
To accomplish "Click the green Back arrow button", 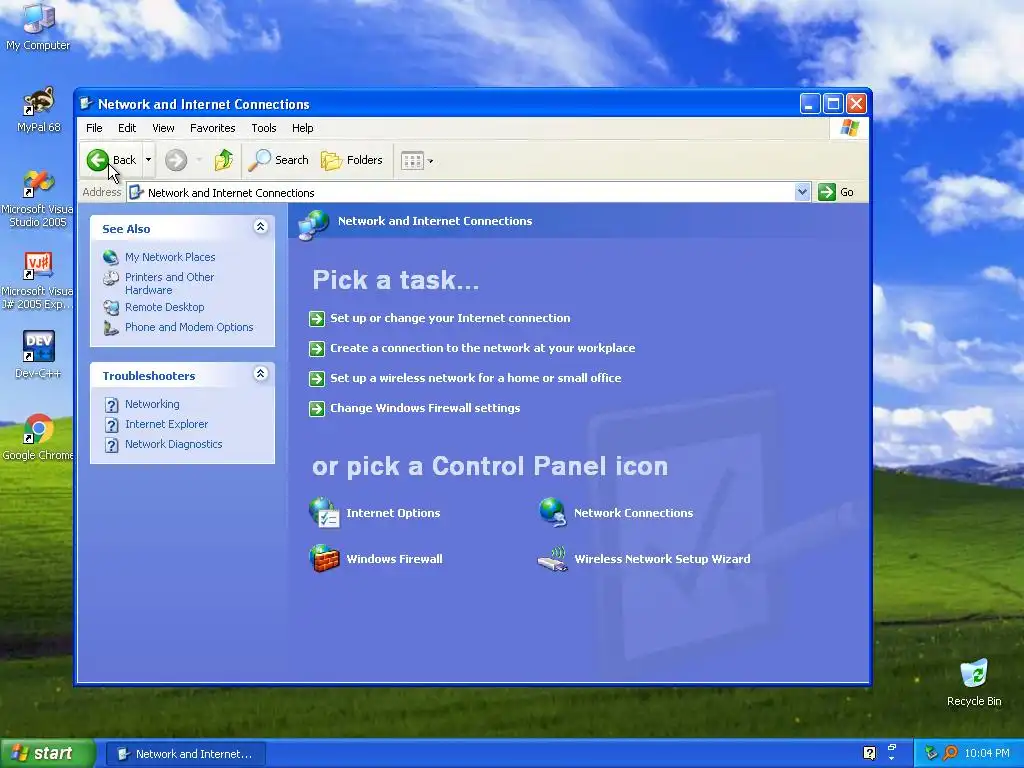I will pyautogui.click(x=98, y=160).
